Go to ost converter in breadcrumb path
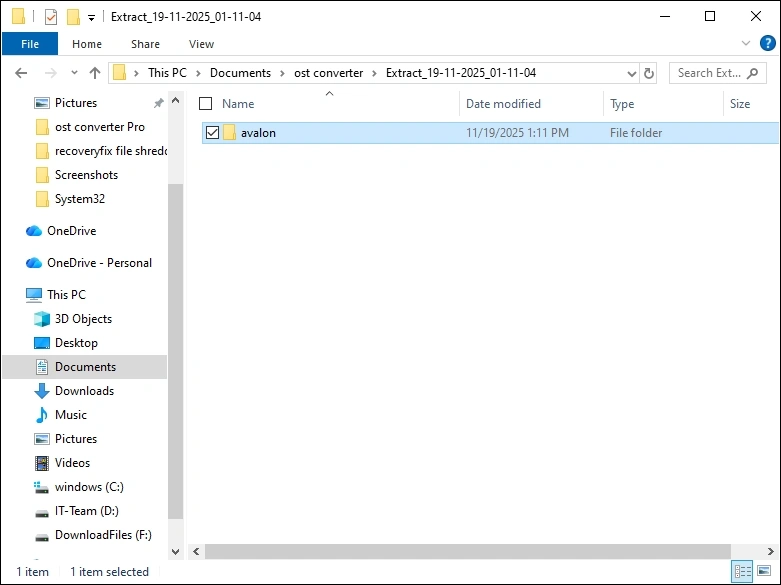 pyautogui.click(x=328, y=73)
